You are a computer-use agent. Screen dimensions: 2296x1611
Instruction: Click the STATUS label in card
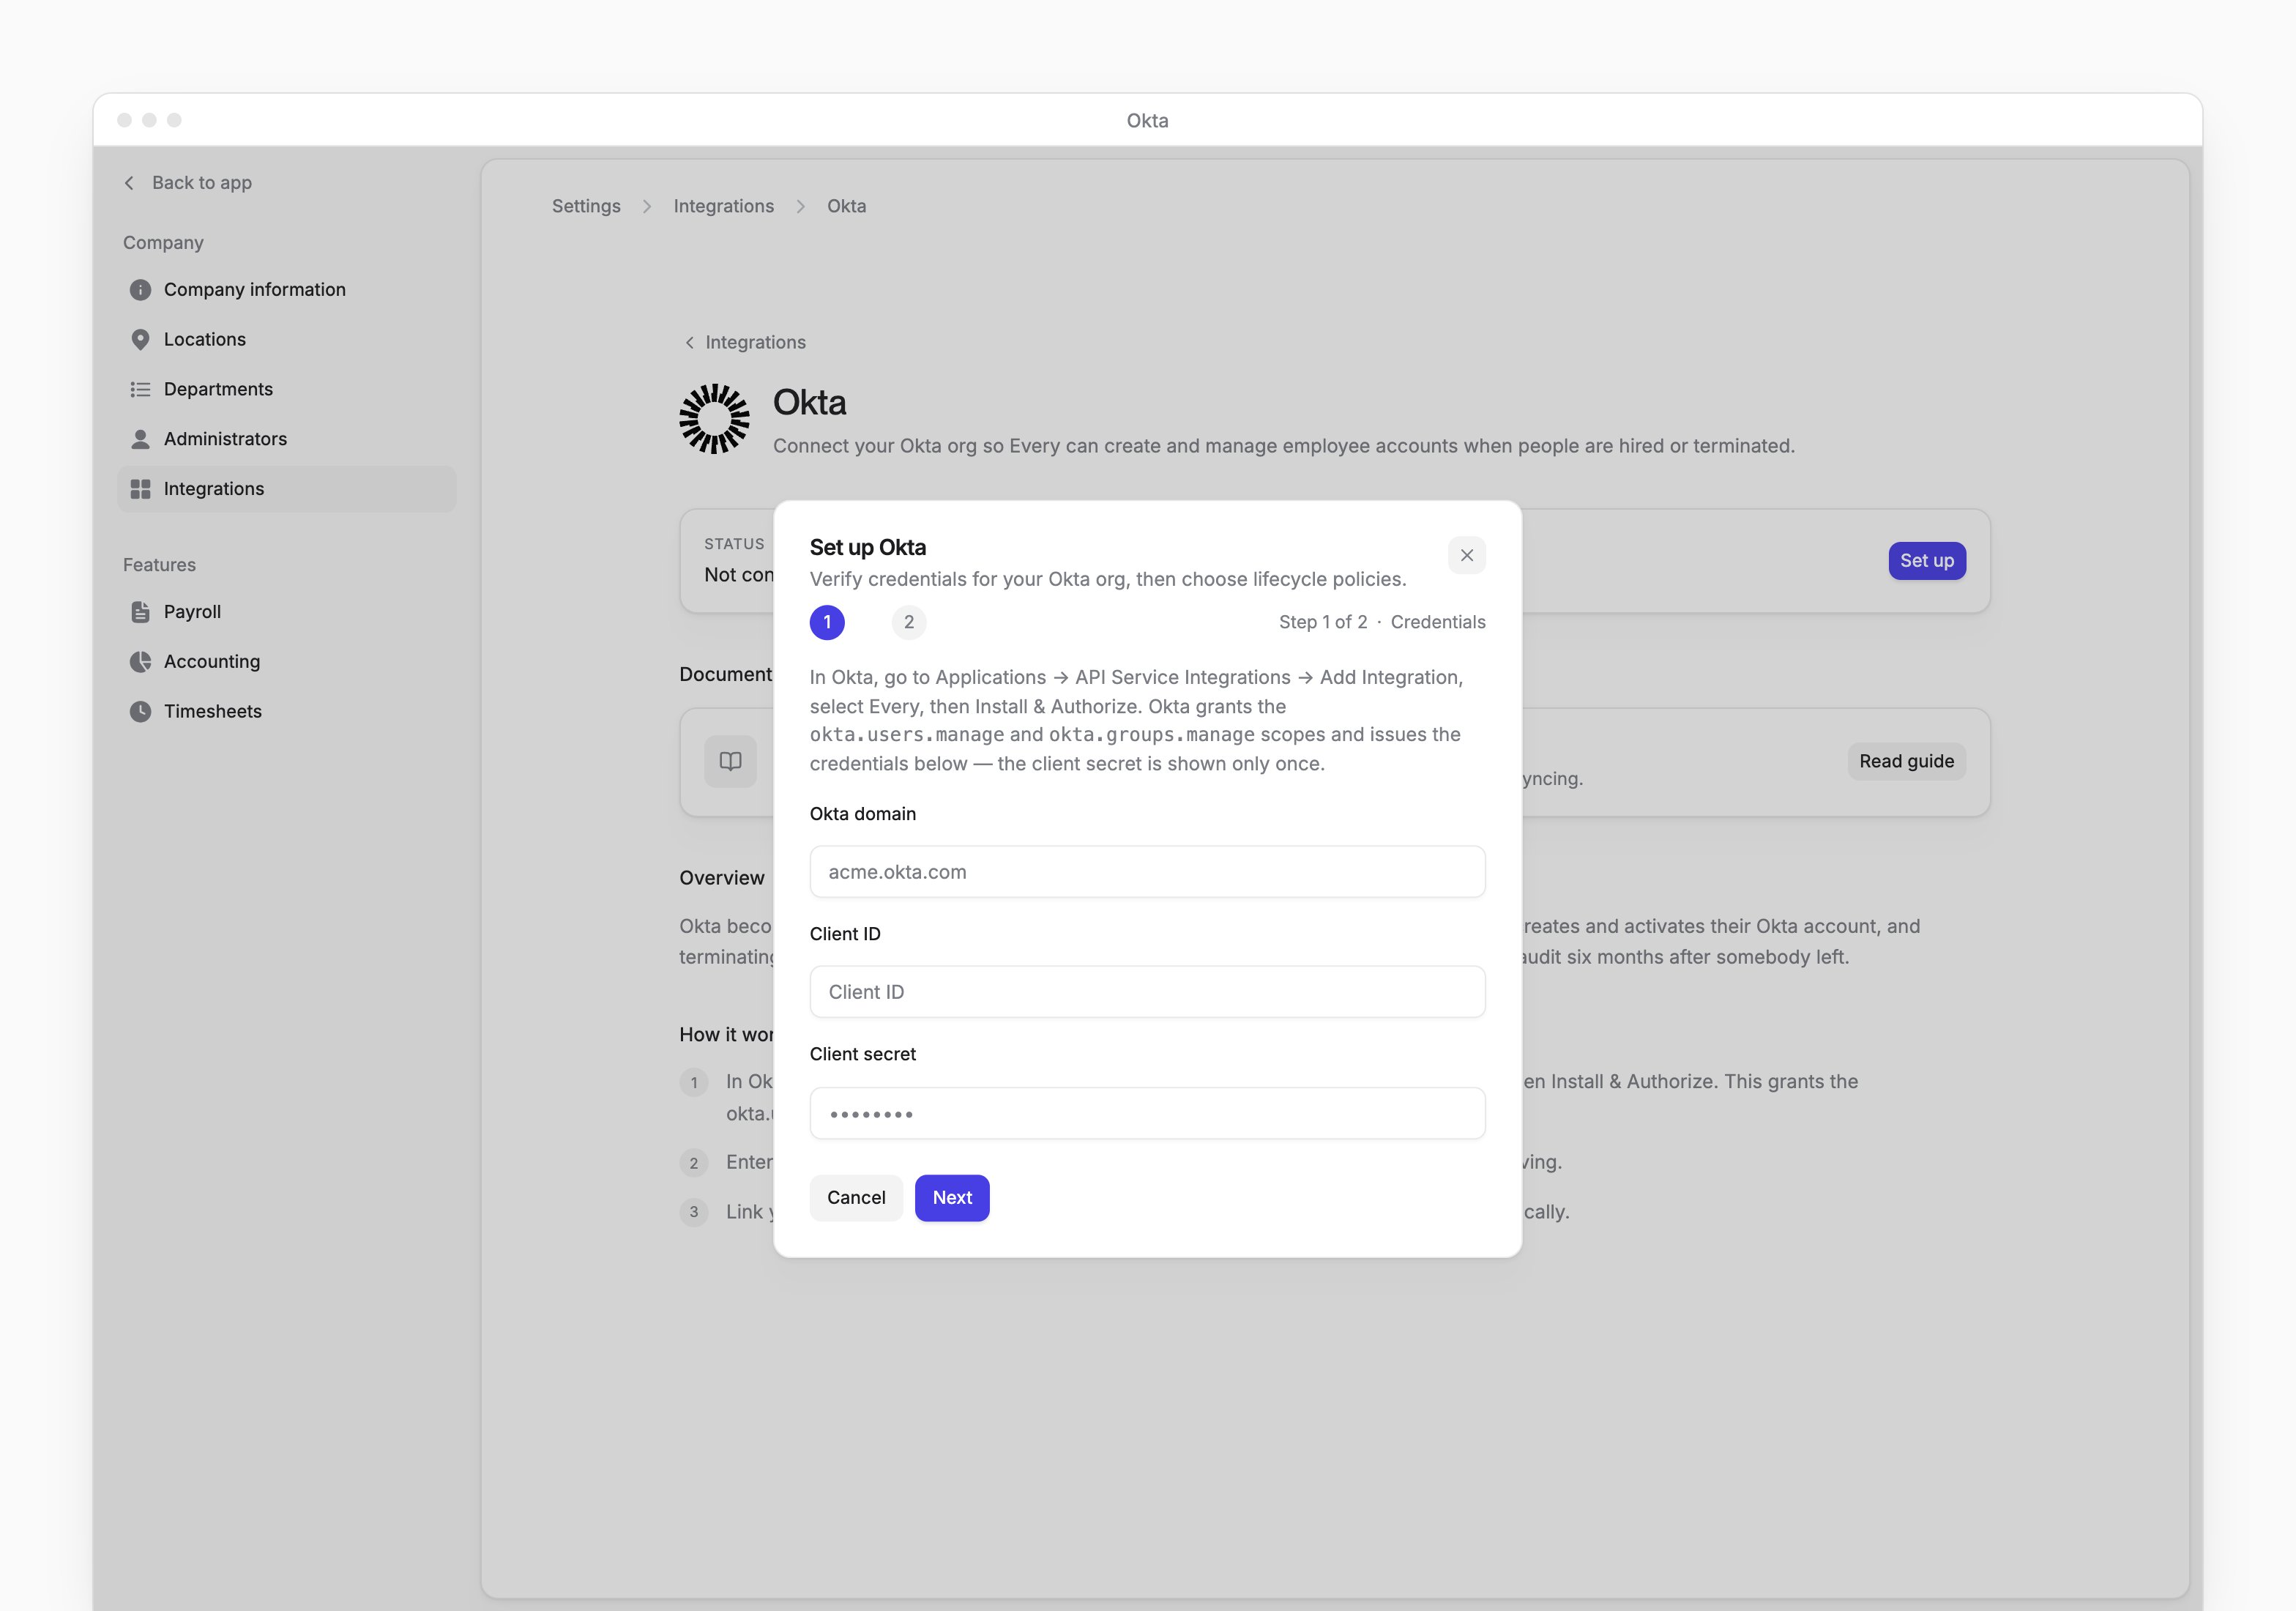(x=734, y=544)
